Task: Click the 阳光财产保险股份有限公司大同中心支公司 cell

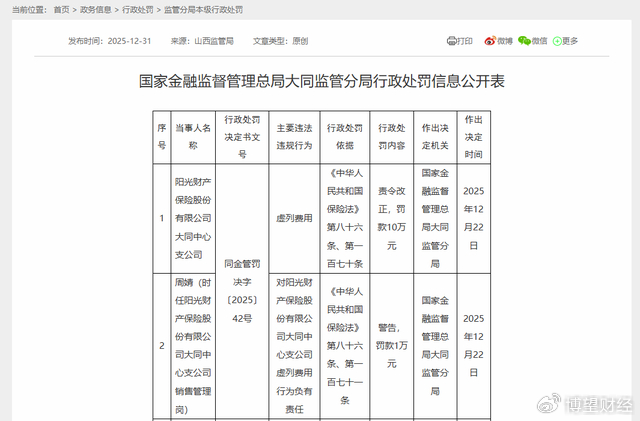Action: pos(193,218)
